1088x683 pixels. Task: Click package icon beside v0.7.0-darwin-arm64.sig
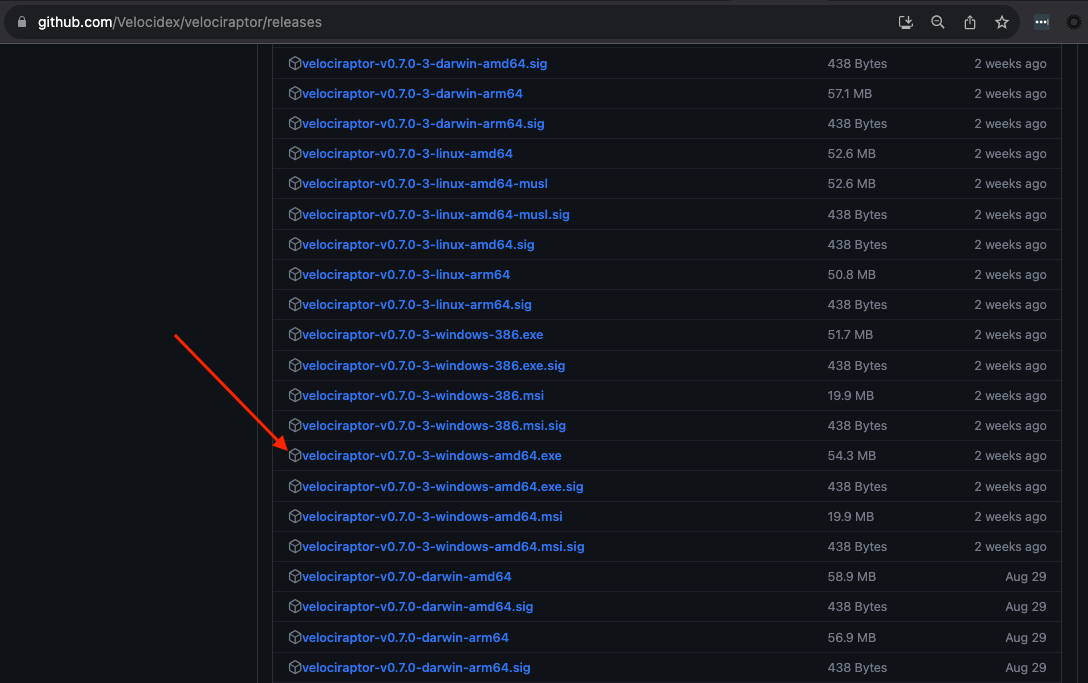[295, 667]
